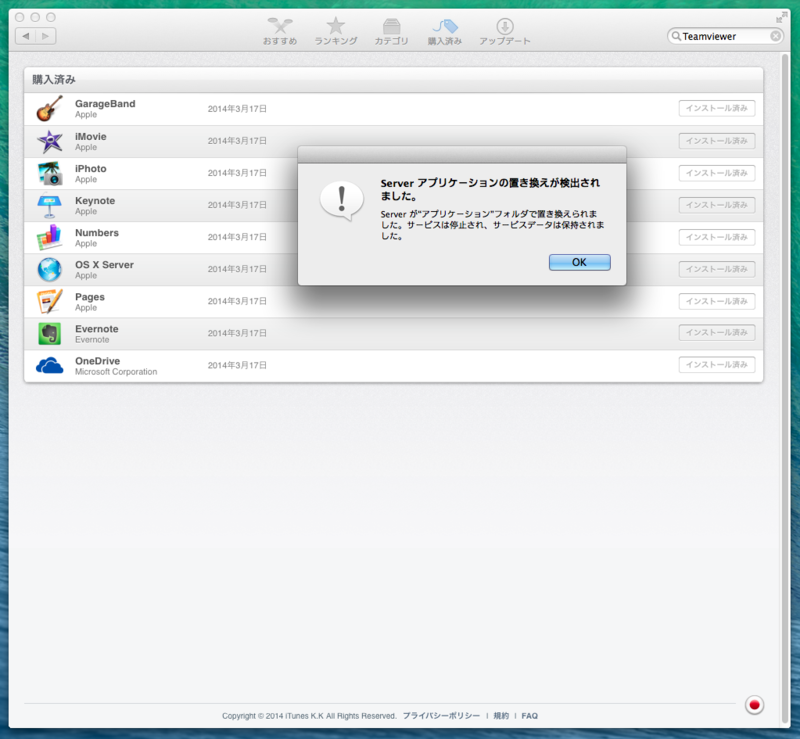Open the OneDrive app name link
This screenshot has height=739, width=800.
97,361
